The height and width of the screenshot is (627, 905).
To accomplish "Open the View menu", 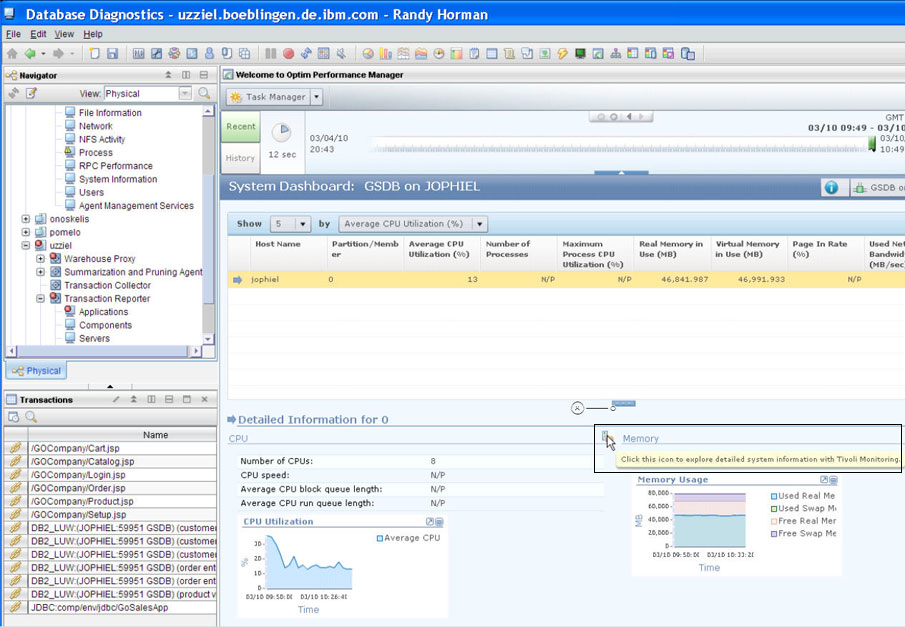I will coord(64,34).
